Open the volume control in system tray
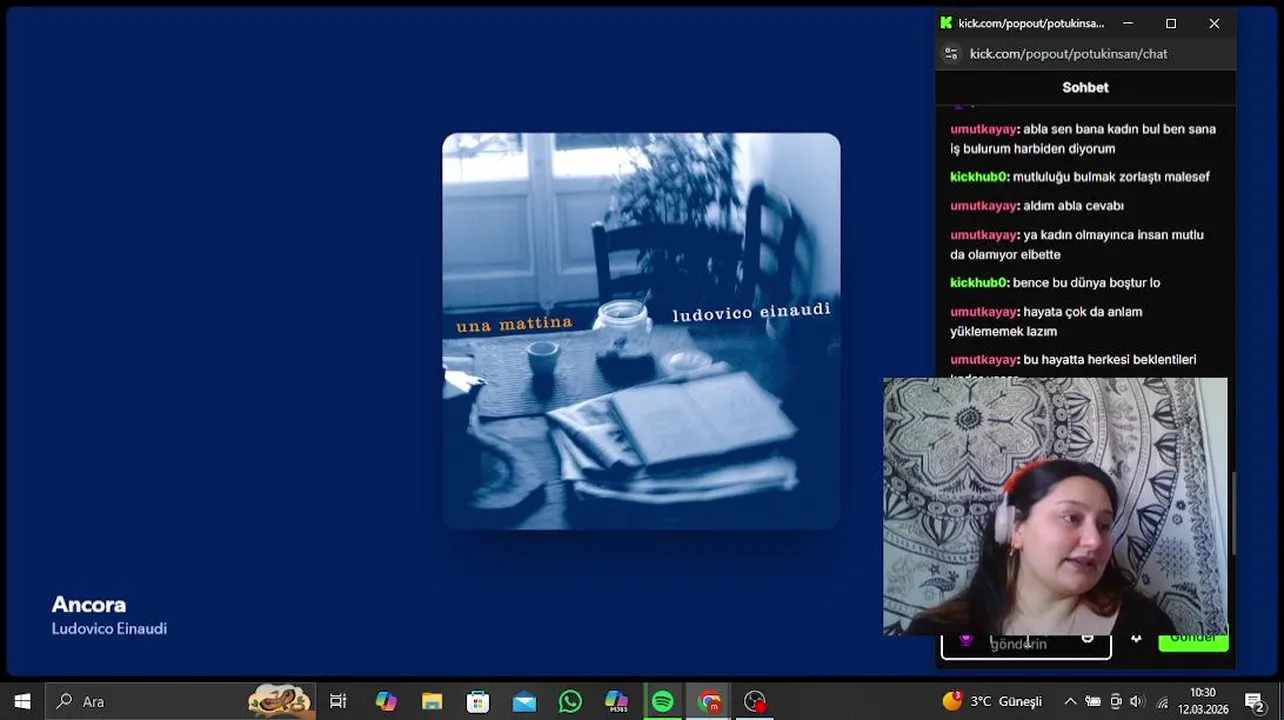The width and height of the screenshot is (1284, 720). pyautogui.click(x=1139, y=701)
